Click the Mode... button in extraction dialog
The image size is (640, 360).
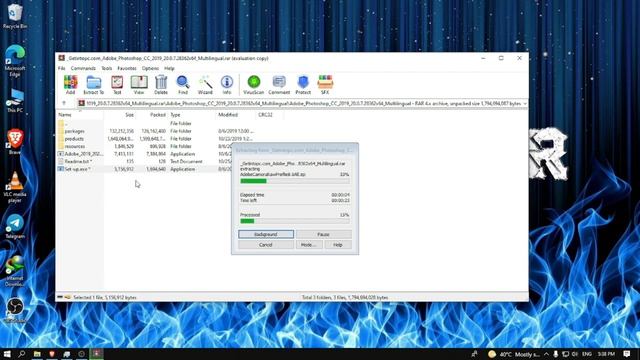(x=309, y=245)
